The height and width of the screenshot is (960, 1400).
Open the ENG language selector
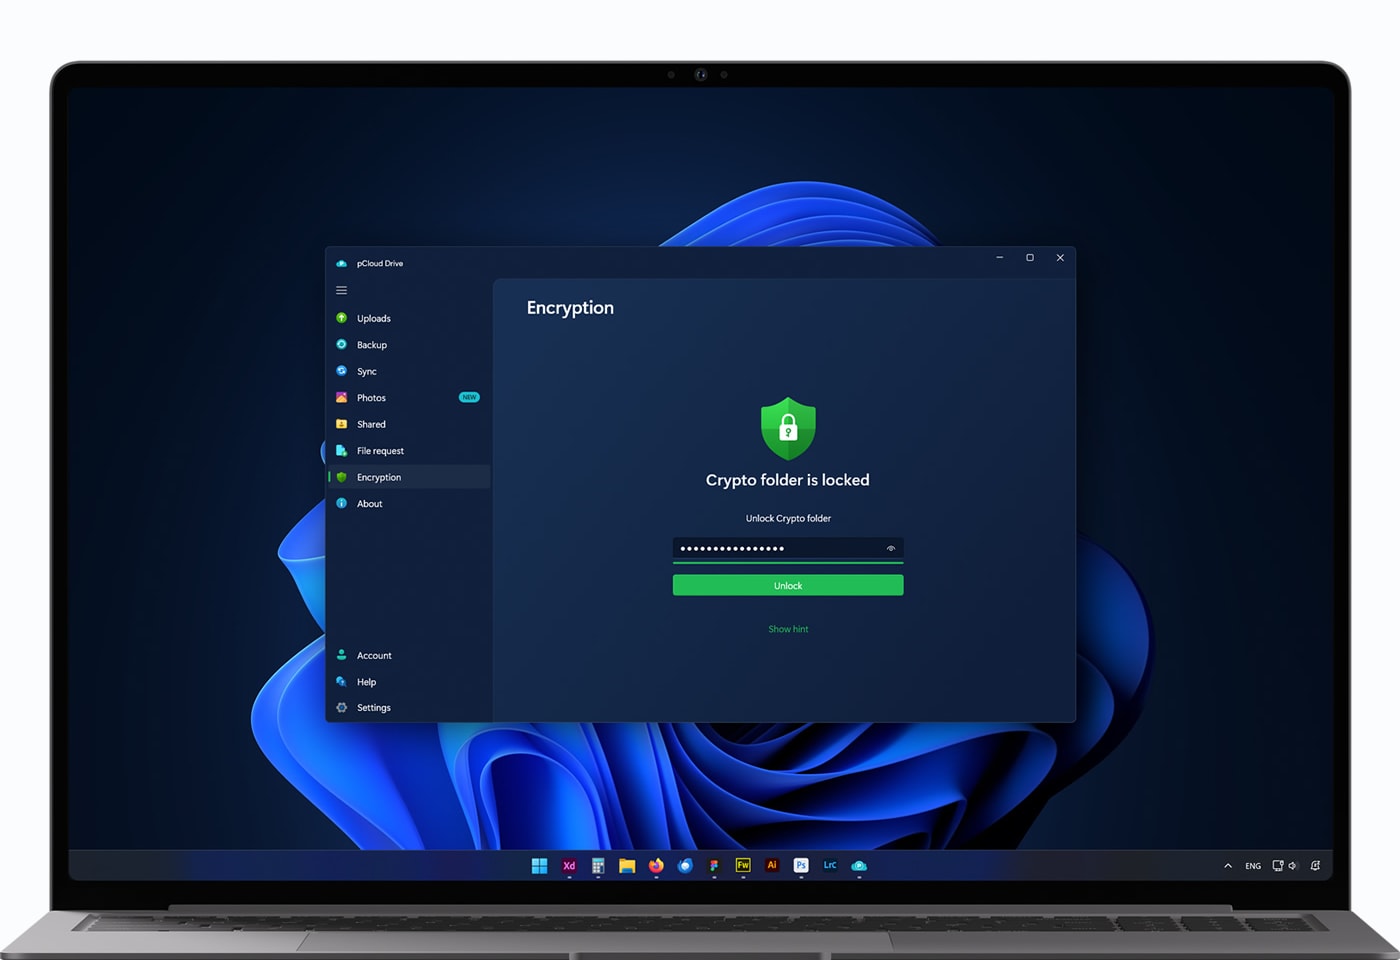[1252, 865]
